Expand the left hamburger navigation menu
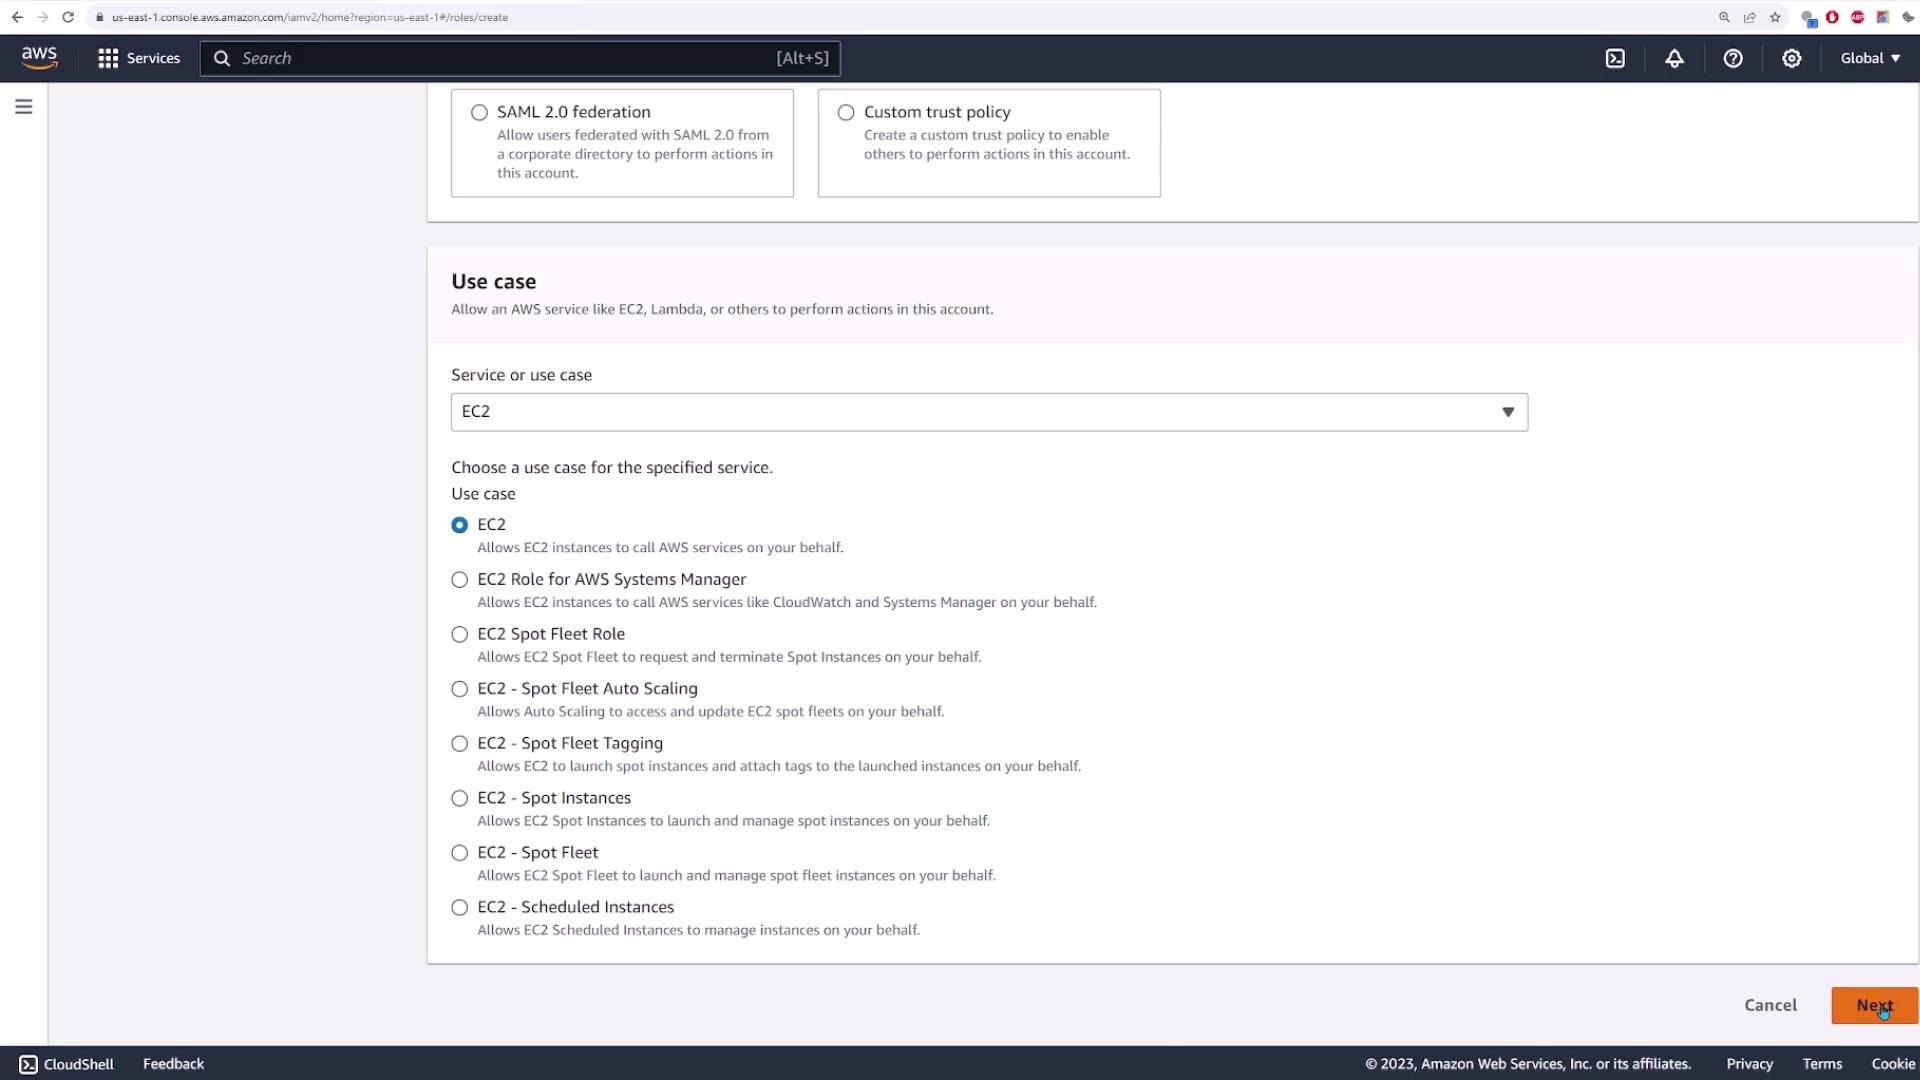Image resolution: width=1920 pixels, height=1080 pixels. point(24,107)
